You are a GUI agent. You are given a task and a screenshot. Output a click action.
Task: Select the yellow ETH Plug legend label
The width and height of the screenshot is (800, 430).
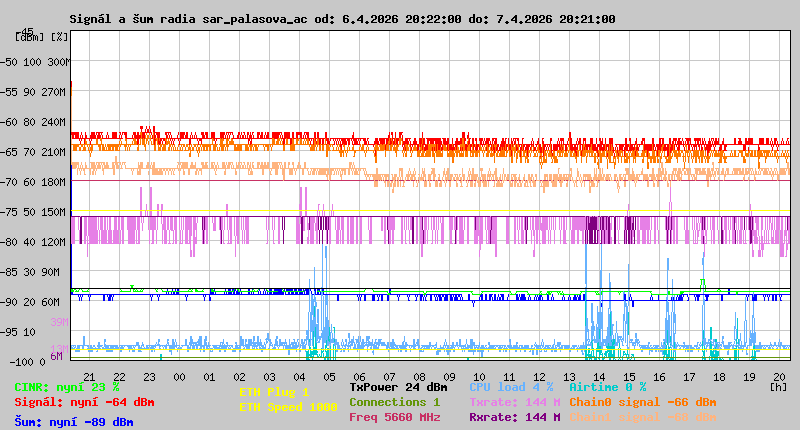(274, 392)
